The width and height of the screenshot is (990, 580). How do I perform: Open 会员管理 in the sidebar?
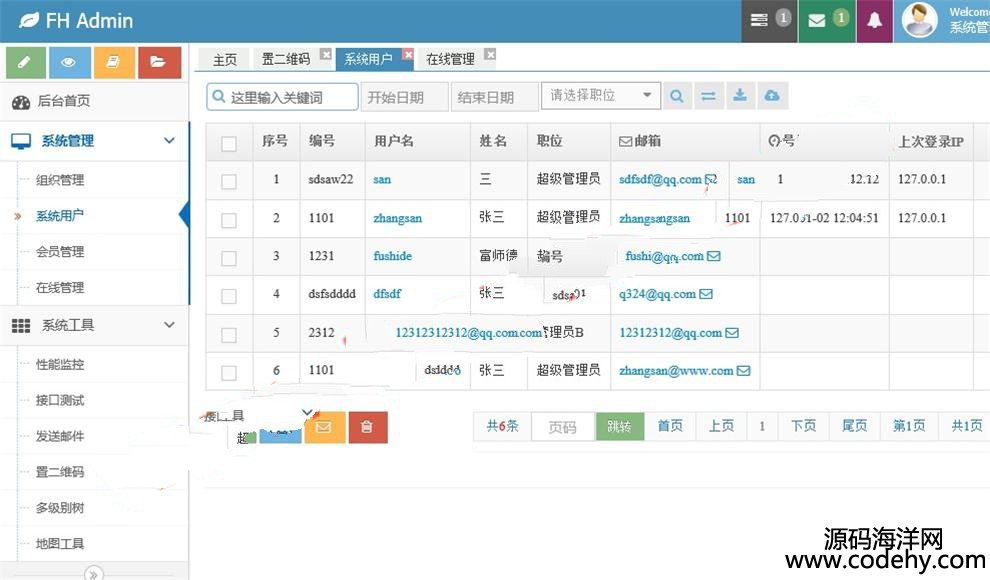(60, 252)
